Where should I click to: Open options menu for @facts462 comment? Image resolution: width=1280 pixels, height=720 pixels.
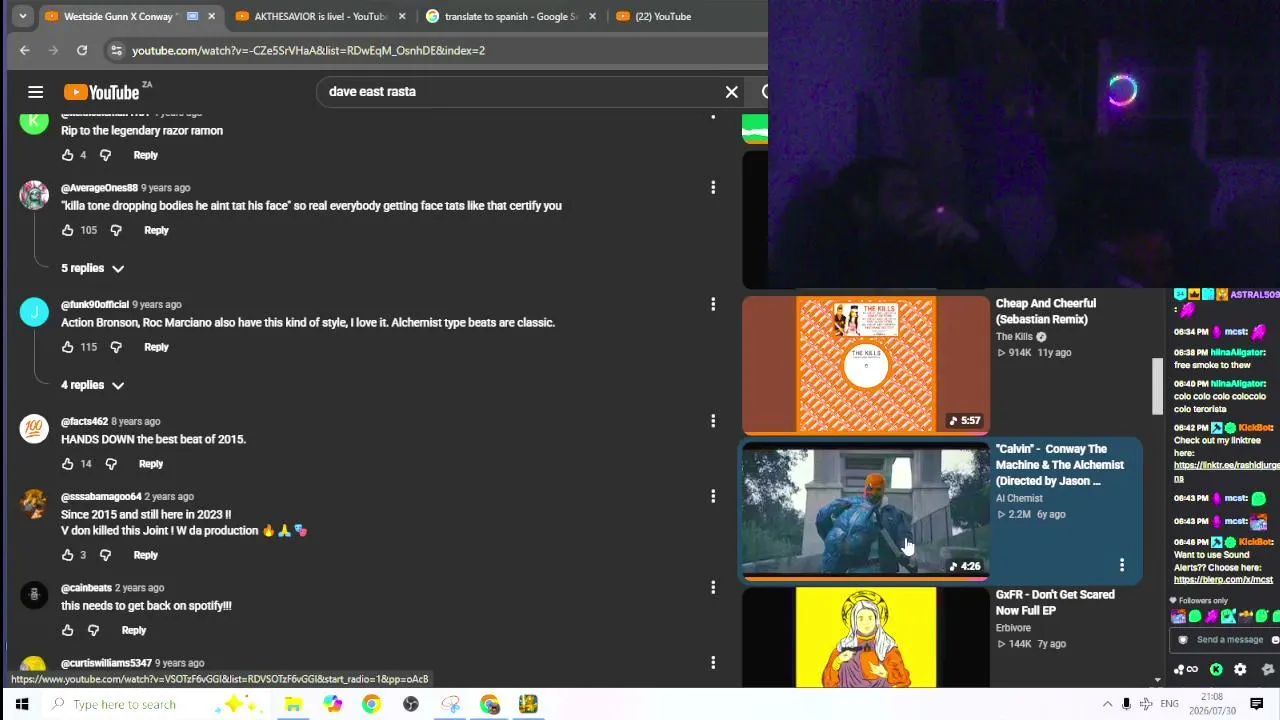click(713, 421)
